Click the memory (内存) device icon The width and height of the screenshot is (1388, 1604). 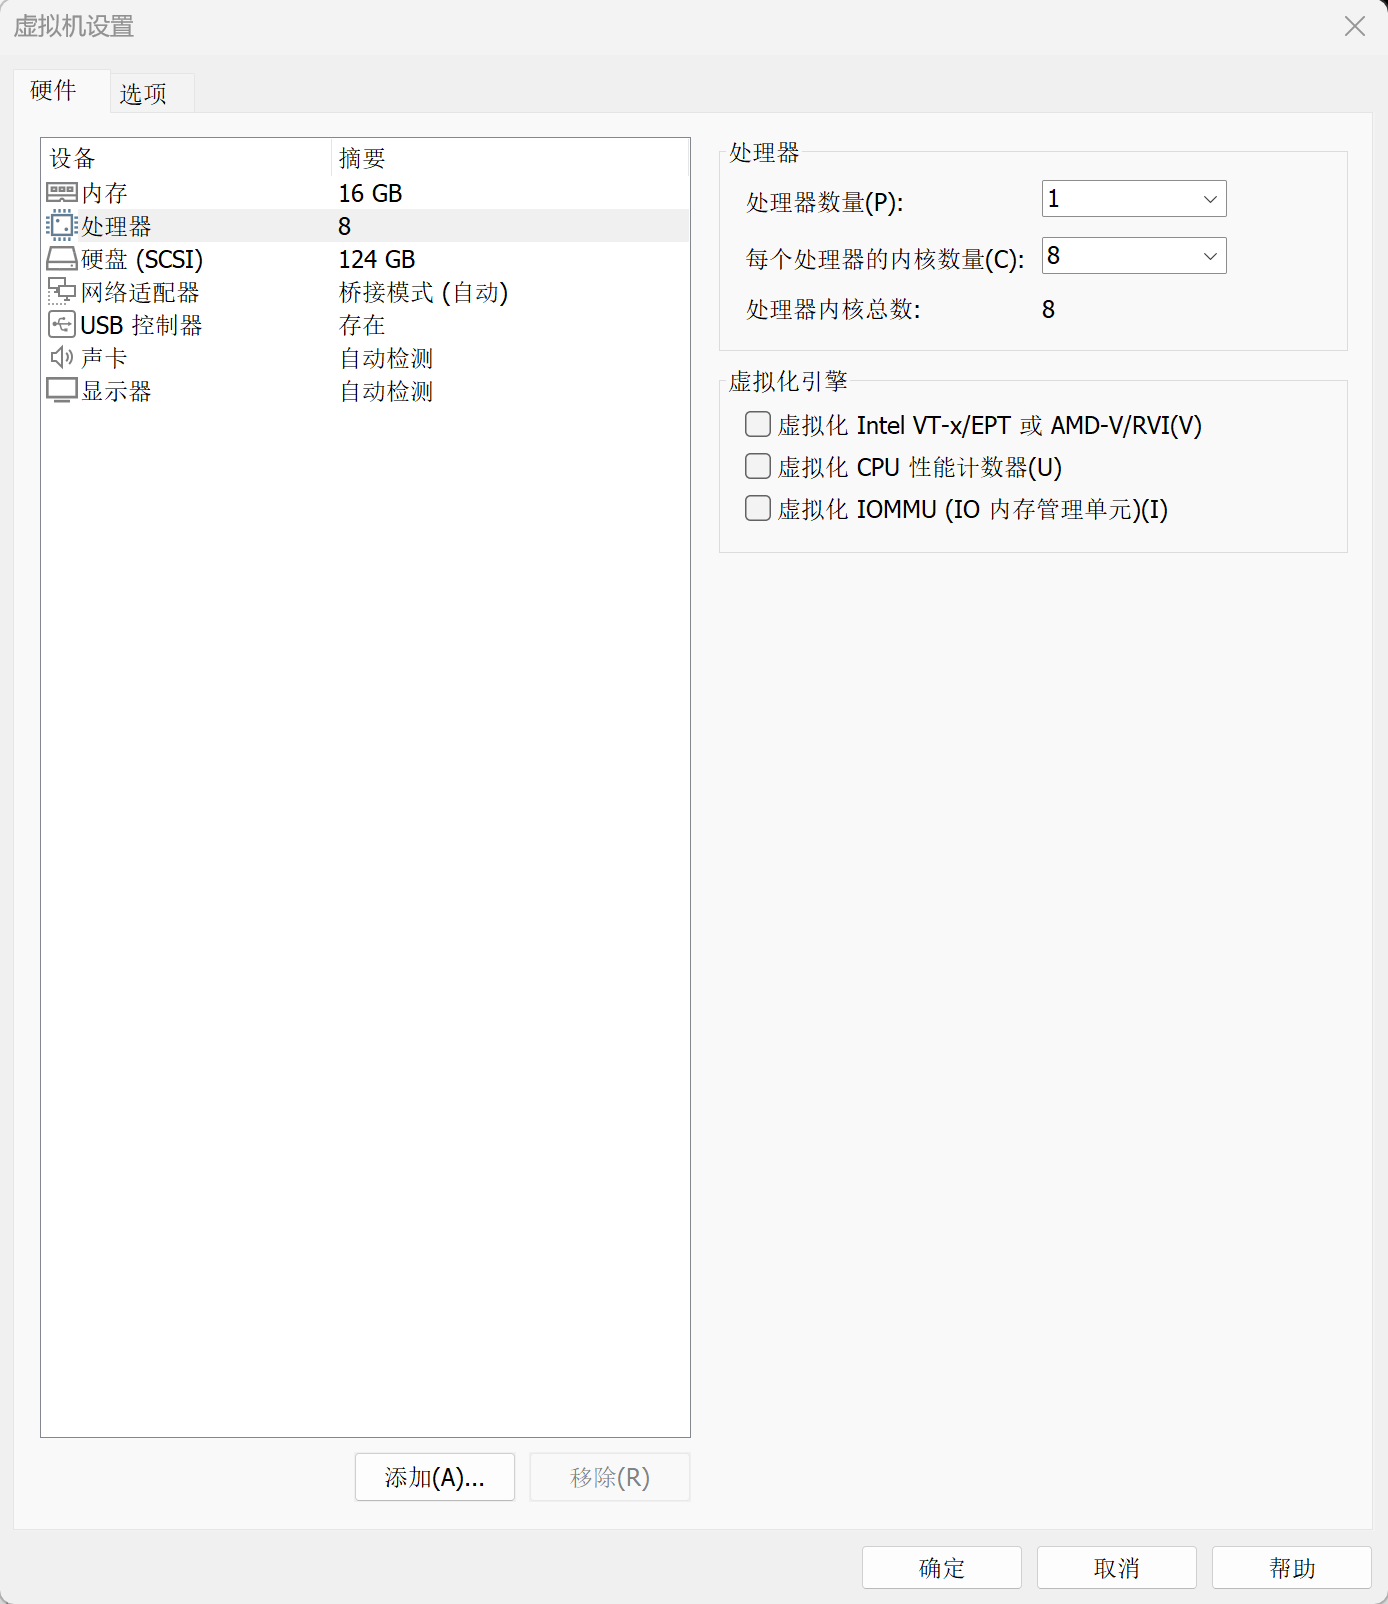[x=61, y=192]
